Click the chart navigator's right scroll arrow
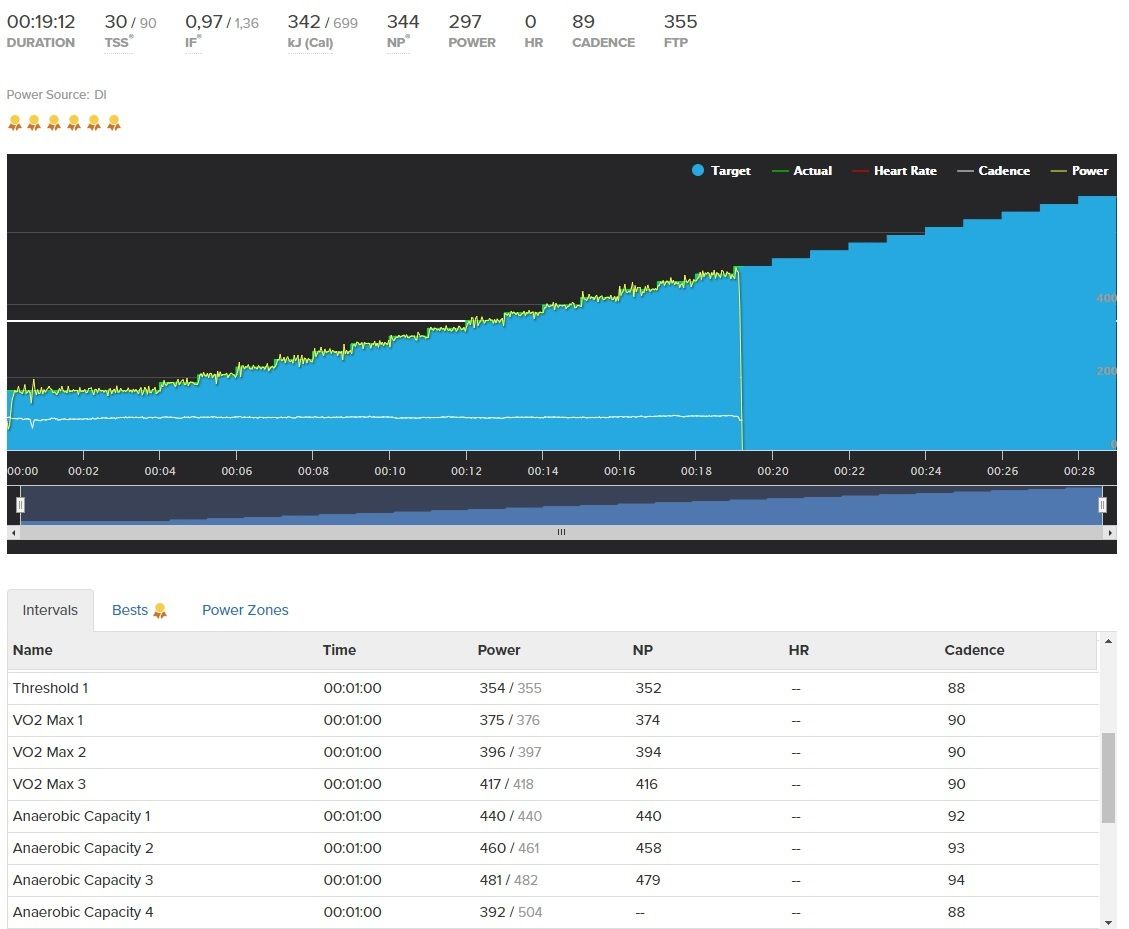Viewport: 1129px width, 929px height. click(1110, 533)
